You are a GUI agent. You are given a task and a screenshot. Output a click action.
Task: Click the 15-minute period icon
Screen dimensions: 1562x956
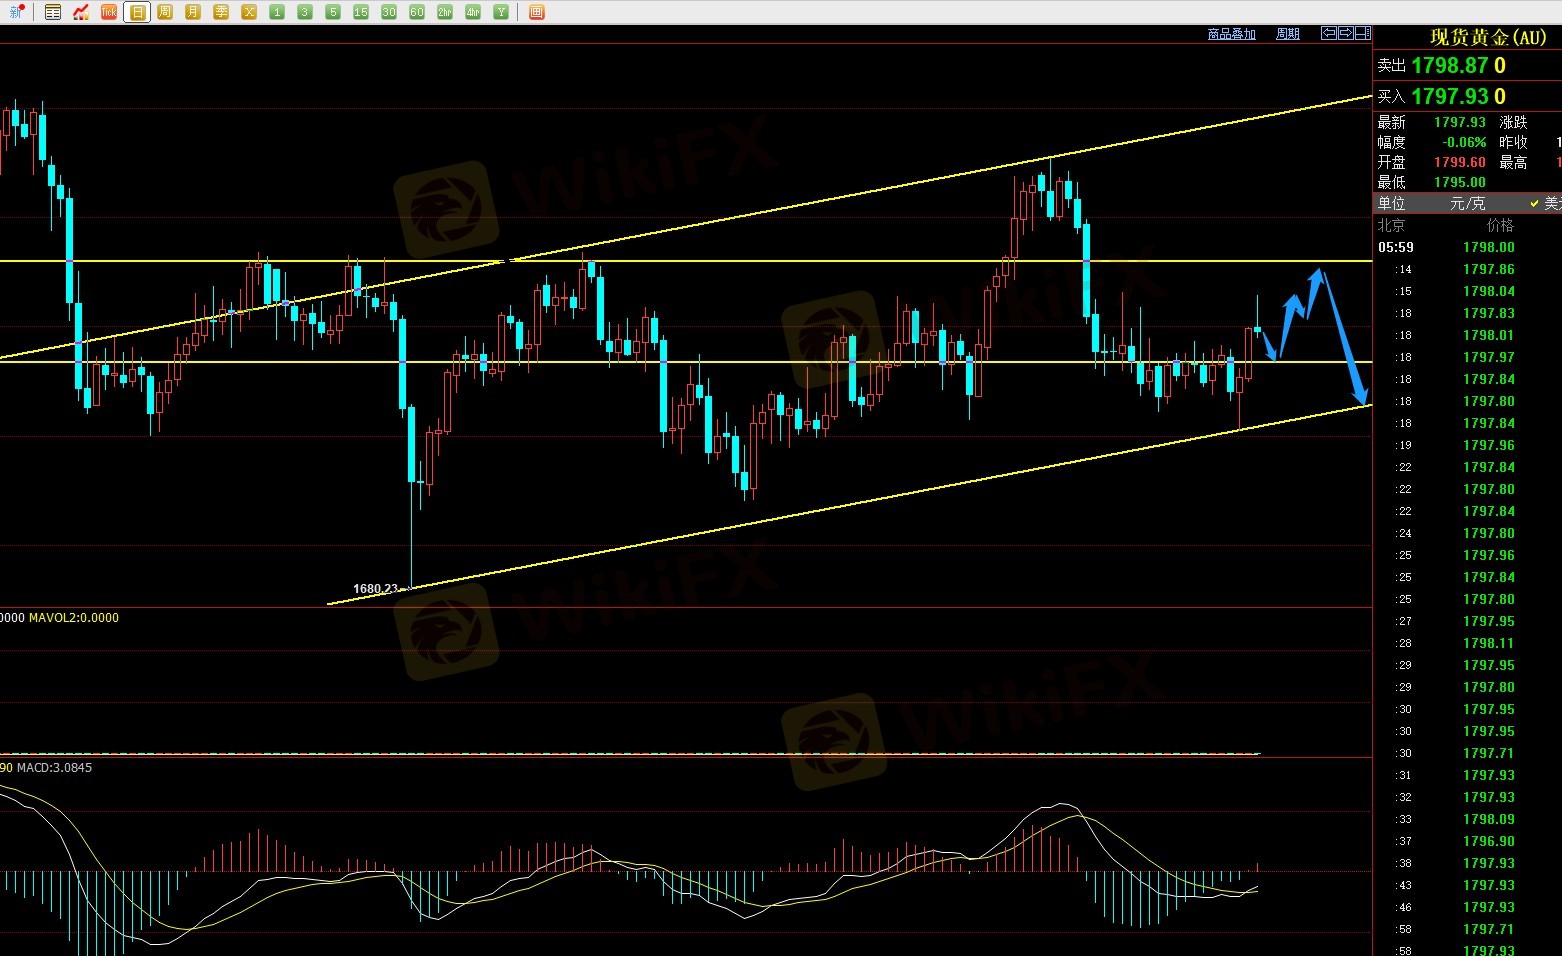point(361,12)
